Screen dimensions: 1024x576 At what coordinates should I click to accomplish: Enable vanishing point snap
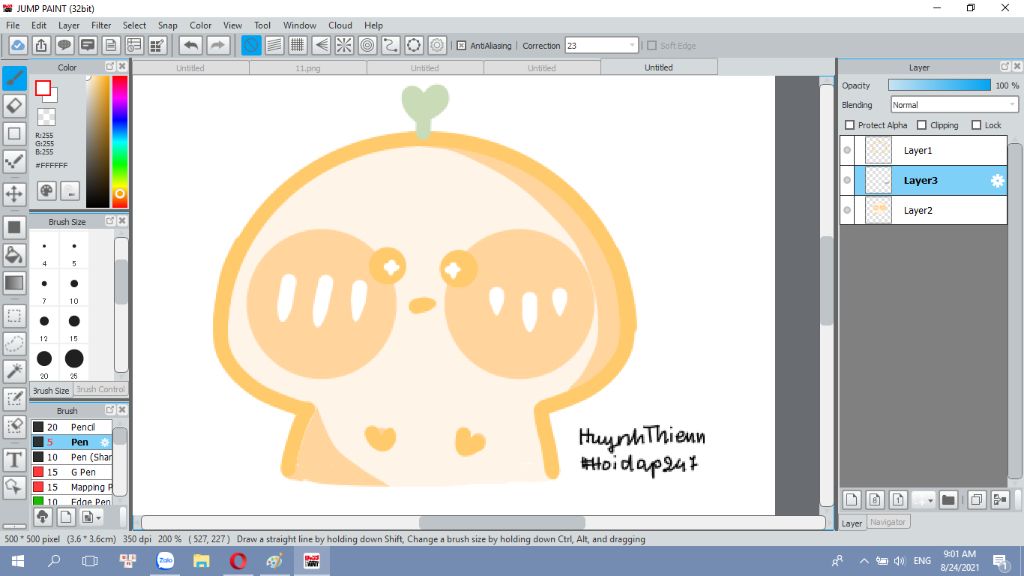tap(321, 45)
